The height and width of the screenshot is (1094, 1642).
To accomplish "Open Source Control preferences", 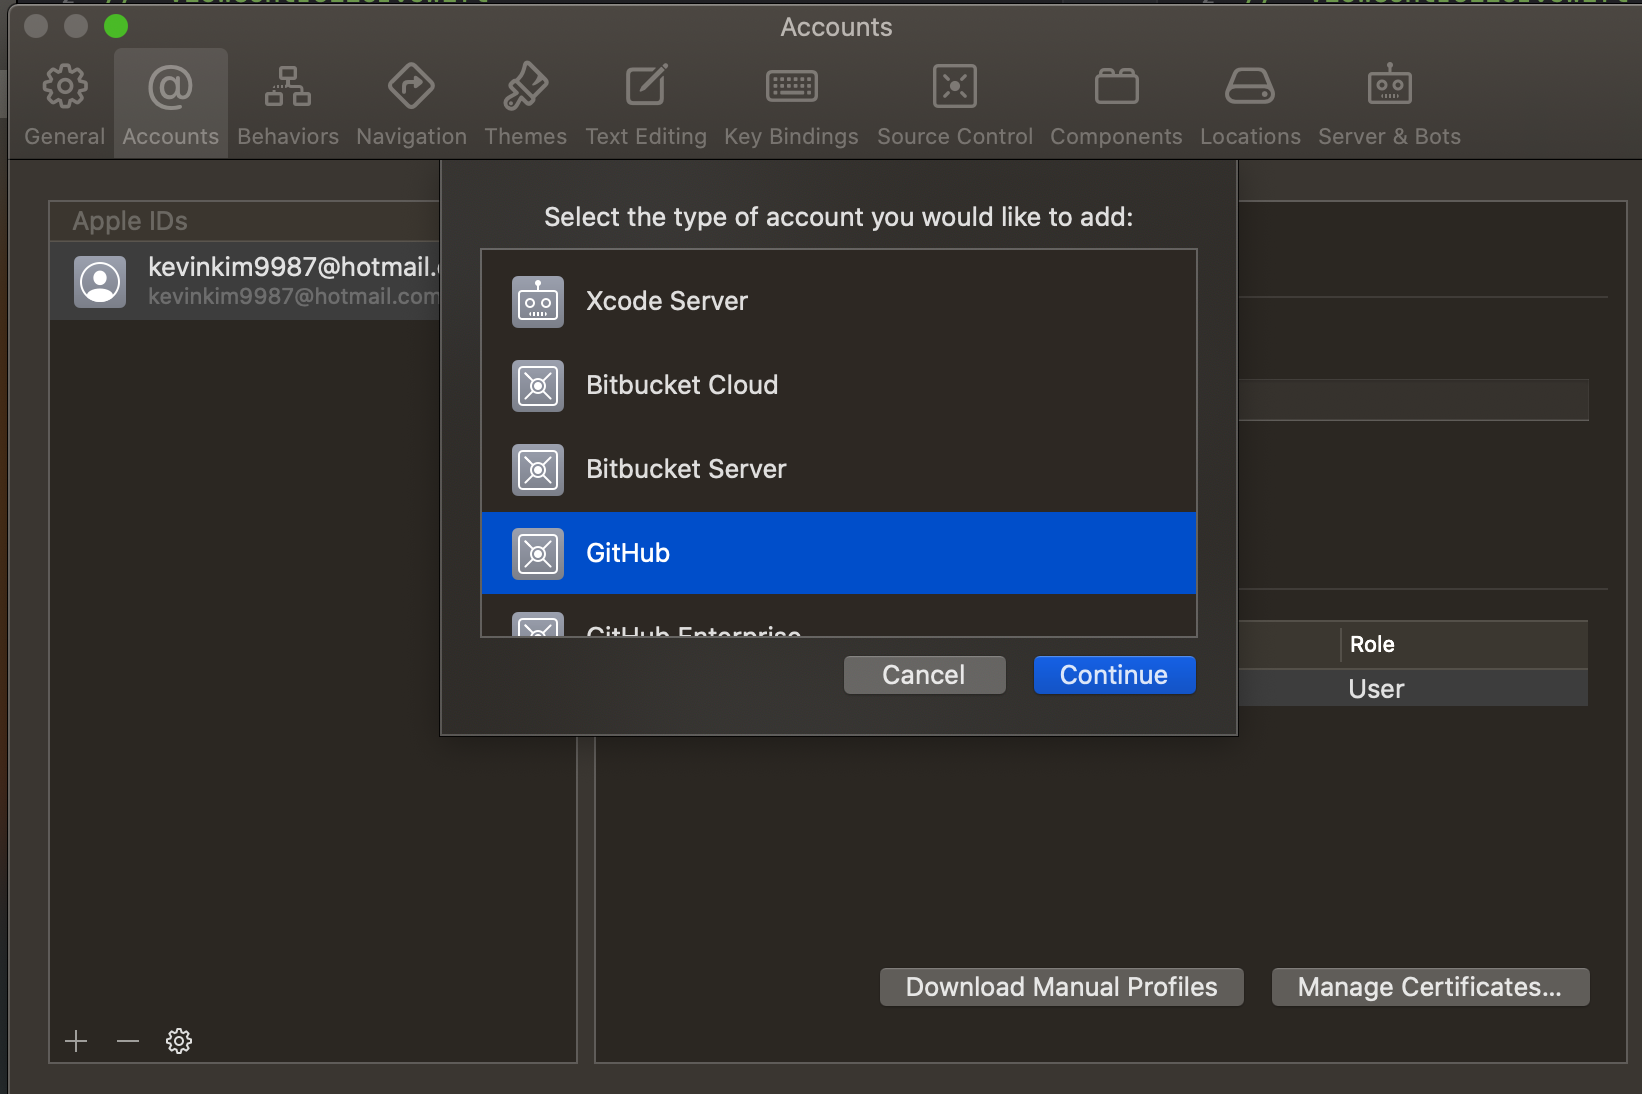I will click(x=955, y=104).
